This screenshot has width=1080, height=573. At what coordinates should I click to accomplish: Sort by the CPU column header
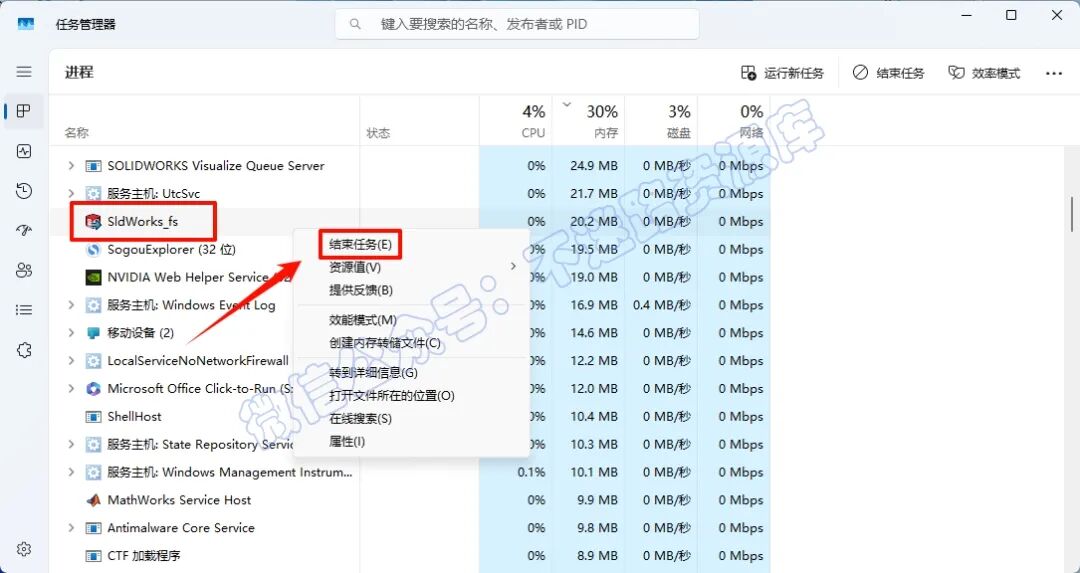[x=516, y=121]
